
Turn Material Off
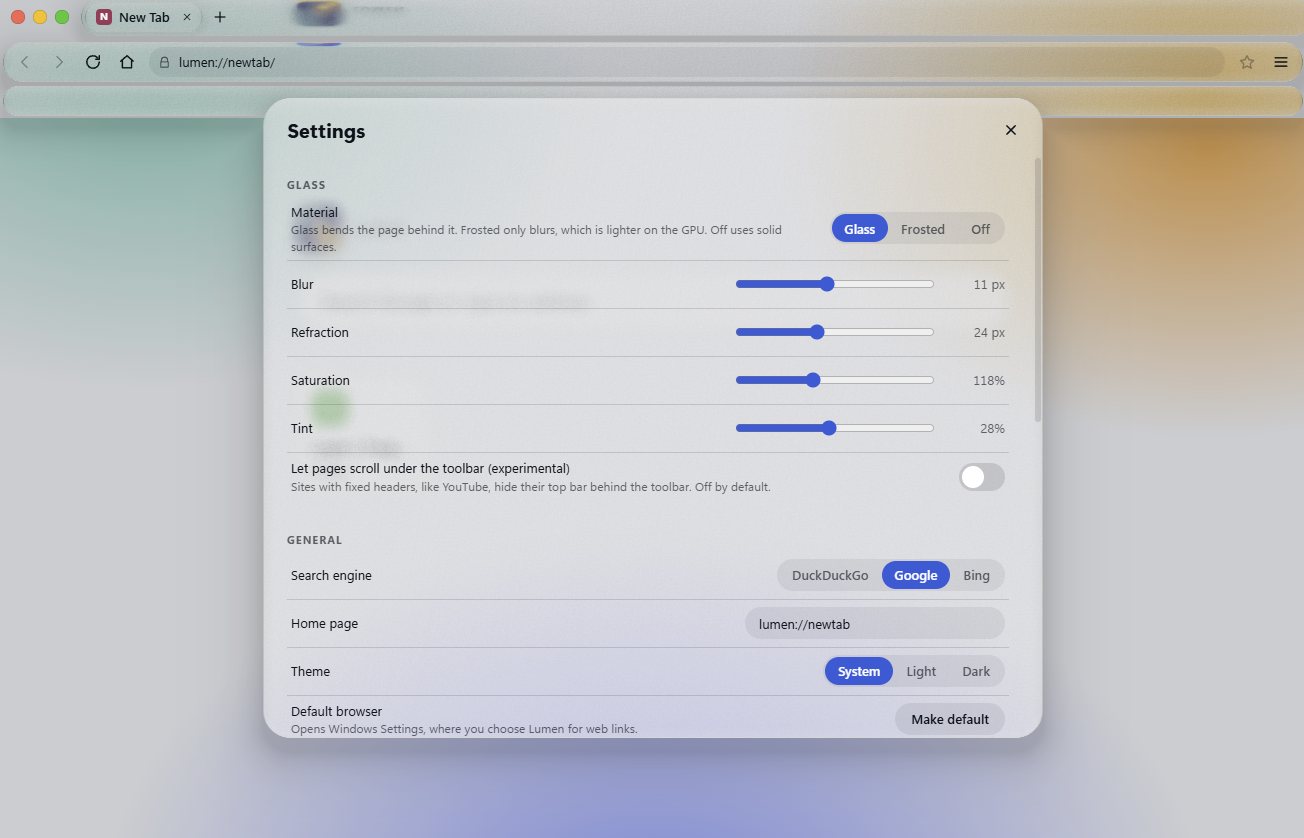[x=980, y=229]
